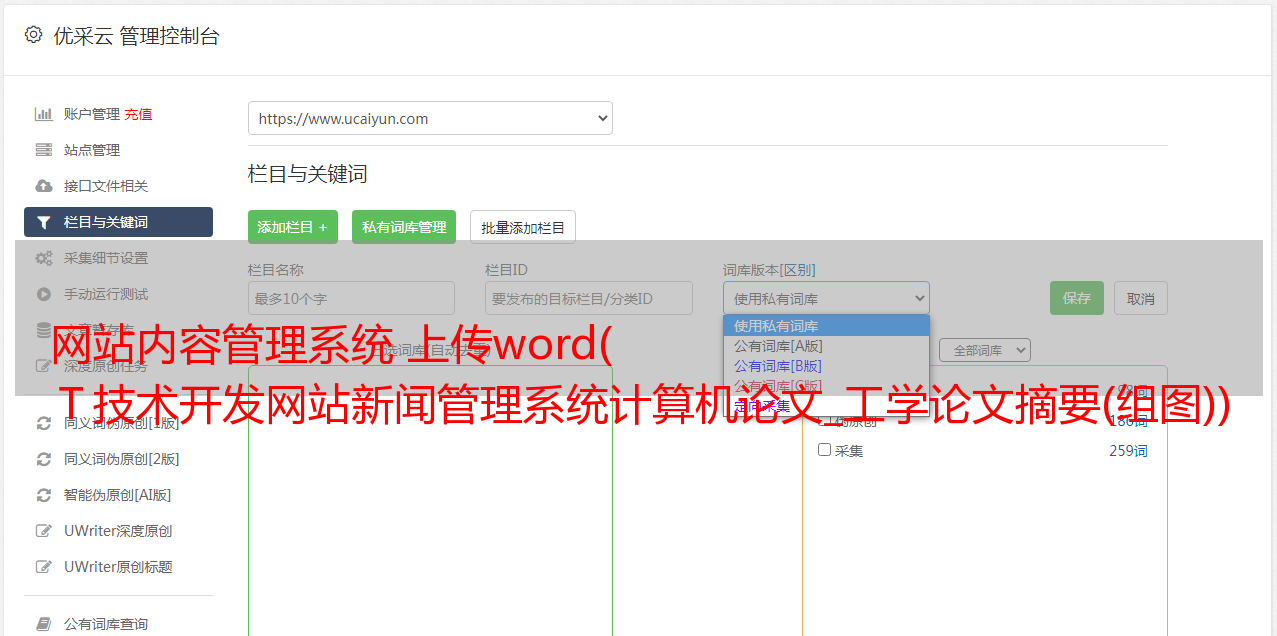Focus the 栏目名称 input field
This screenshot has width=1277, height=636.
pyautogui.click(x=351, y=298)
